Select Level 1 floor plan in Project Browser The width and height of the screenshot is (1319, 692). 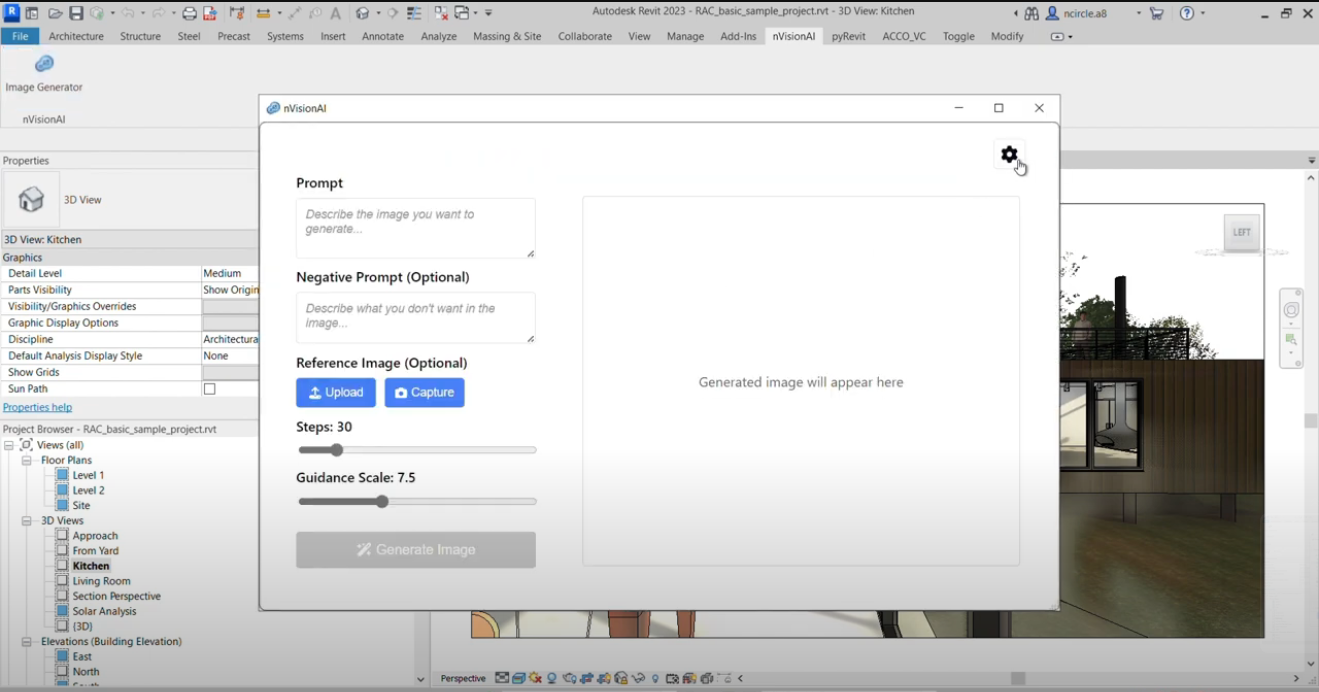click(x=88, y=475)
